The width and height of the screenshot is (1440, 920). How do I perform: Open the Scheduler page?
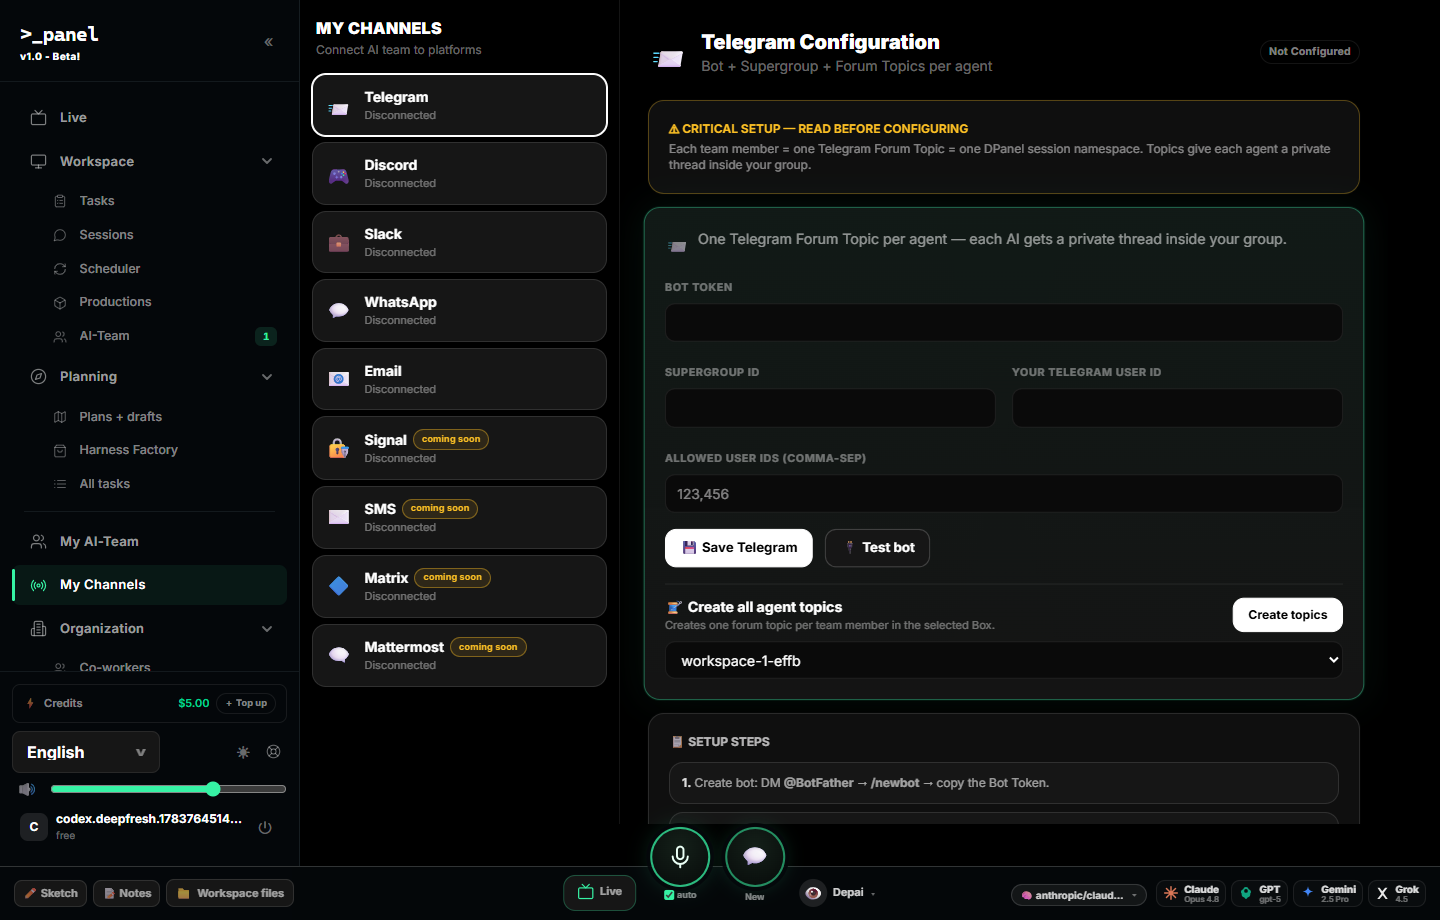(110, 269)
